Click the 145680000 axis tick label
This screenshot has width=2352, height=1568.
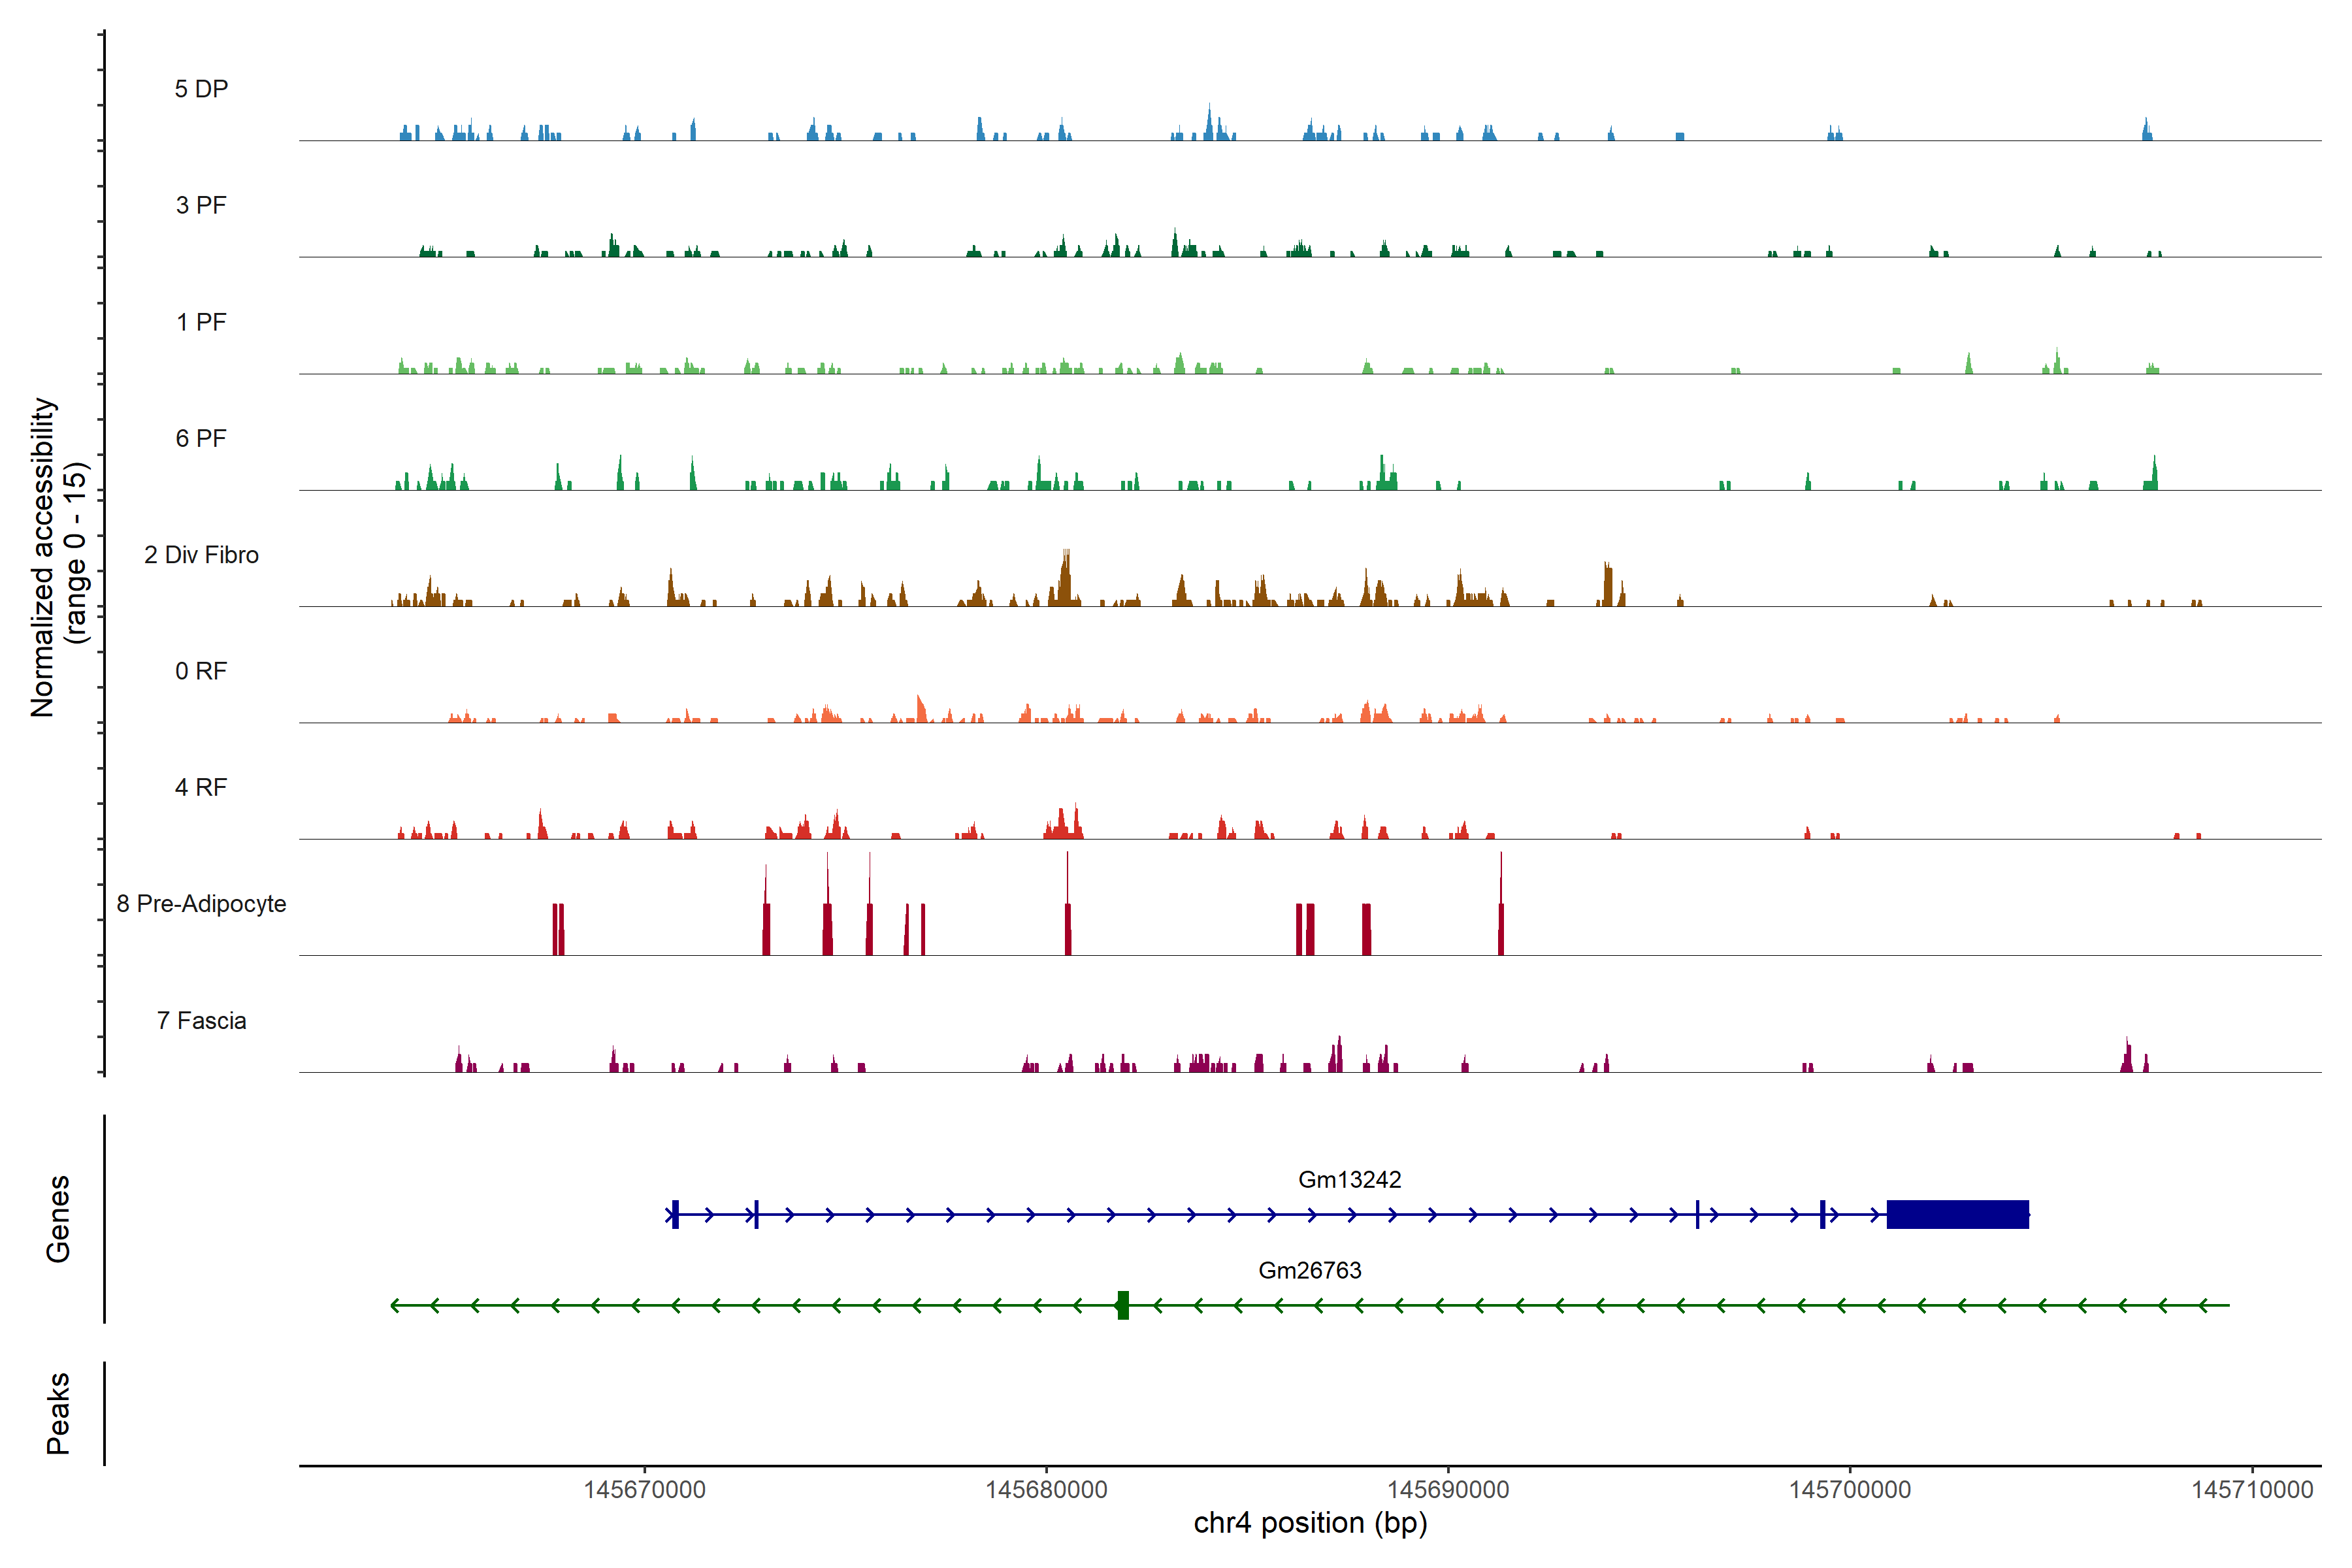tap(1046, 1490)
